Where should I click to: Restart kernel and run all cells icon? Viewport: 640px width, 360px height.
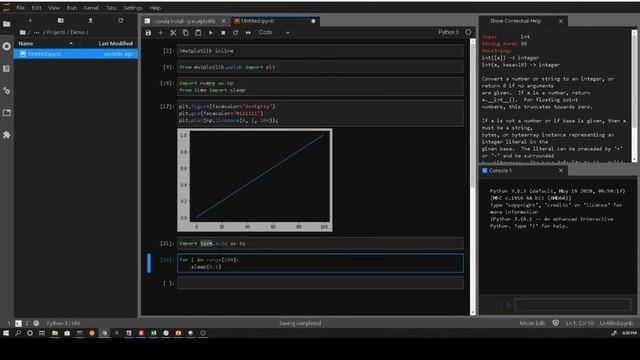[248, 33]
